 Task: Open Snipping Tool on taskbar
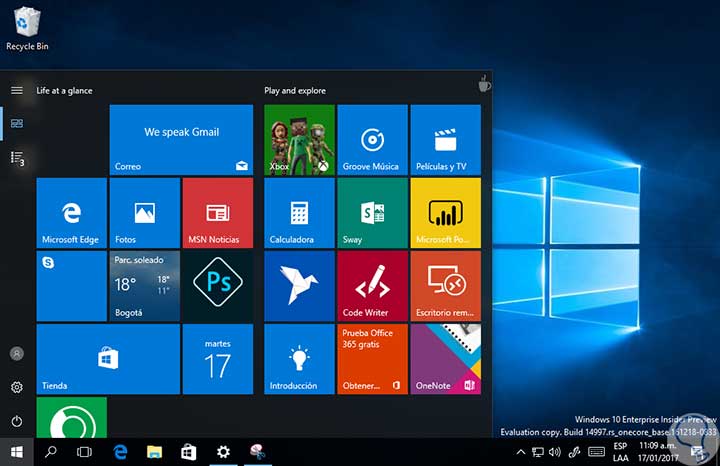(258, 452)
